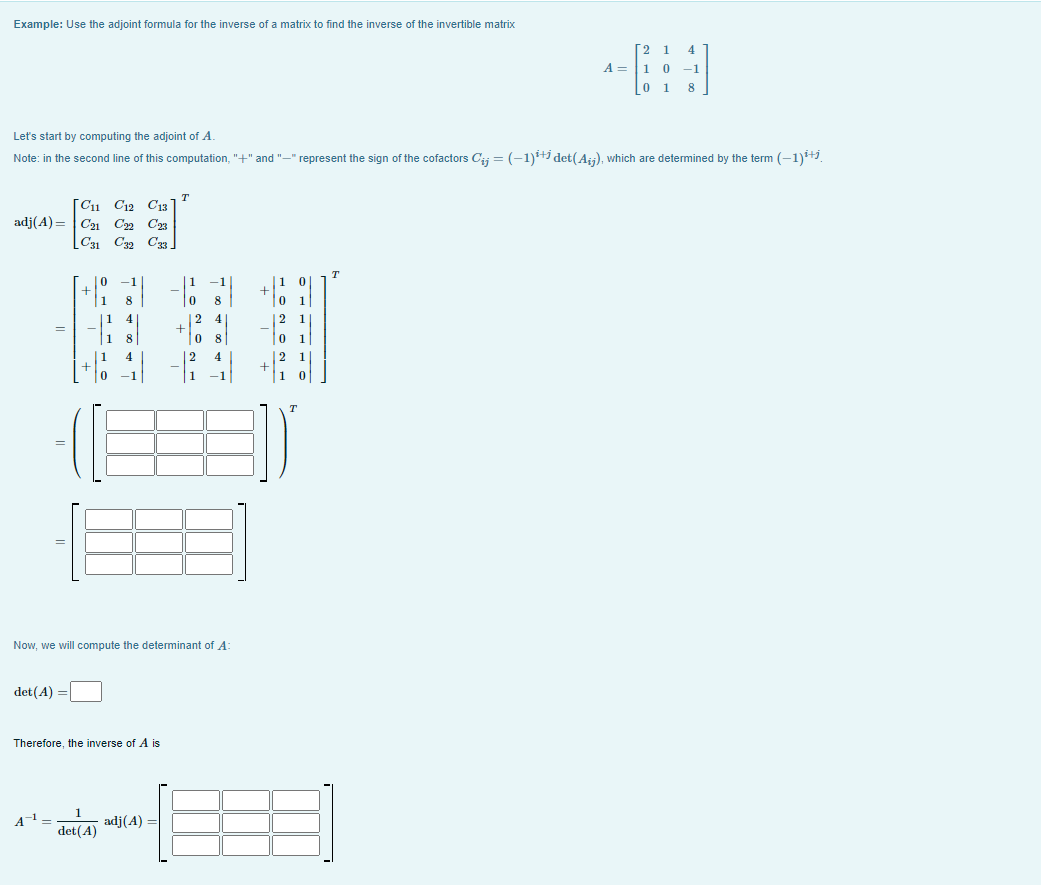The image size is (1041, 885).
Task: Click the top-middle box of the inverse matrix
Action: point(246,800)
